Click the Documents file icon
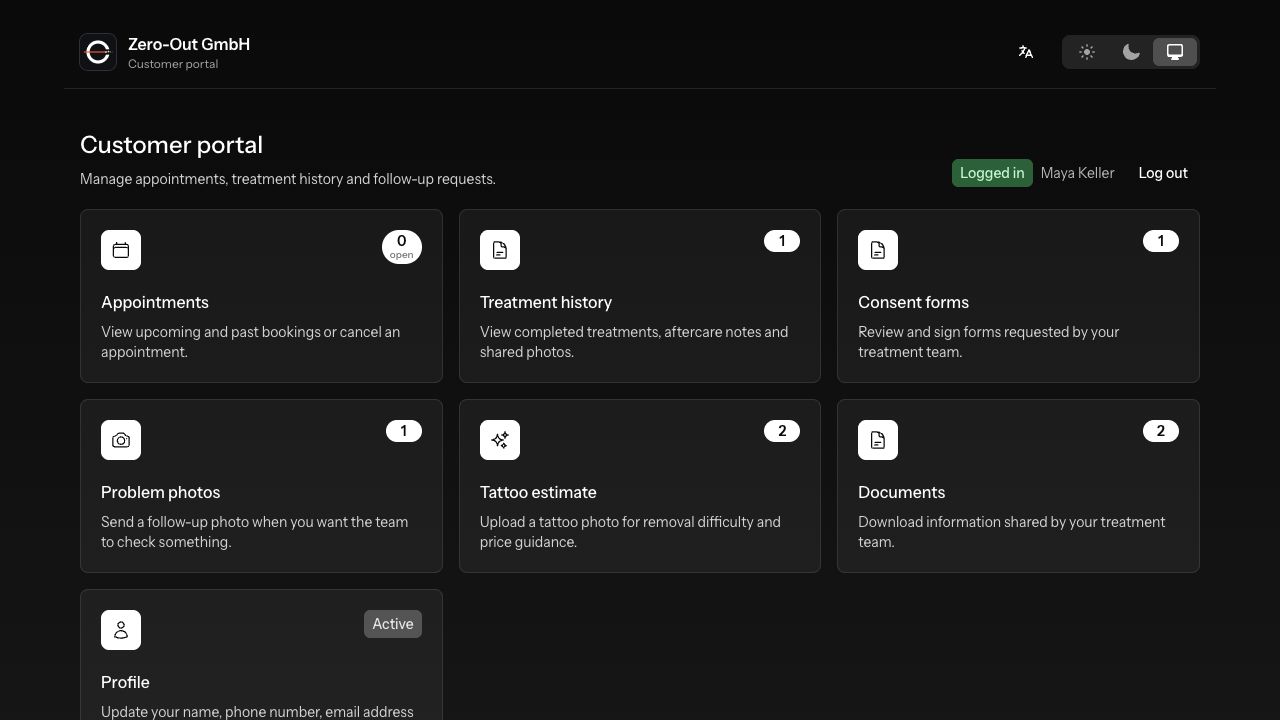The height and width of the screenshot is (720, 1280). coord(878,440)
